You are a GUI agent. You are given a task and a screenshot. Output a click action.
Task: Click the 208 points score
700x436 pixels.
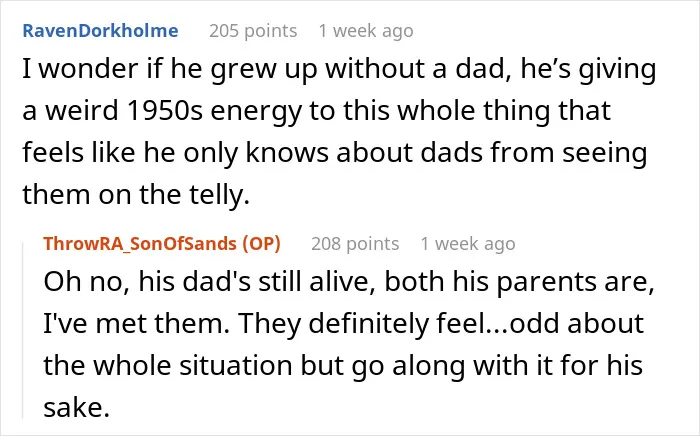355,244
